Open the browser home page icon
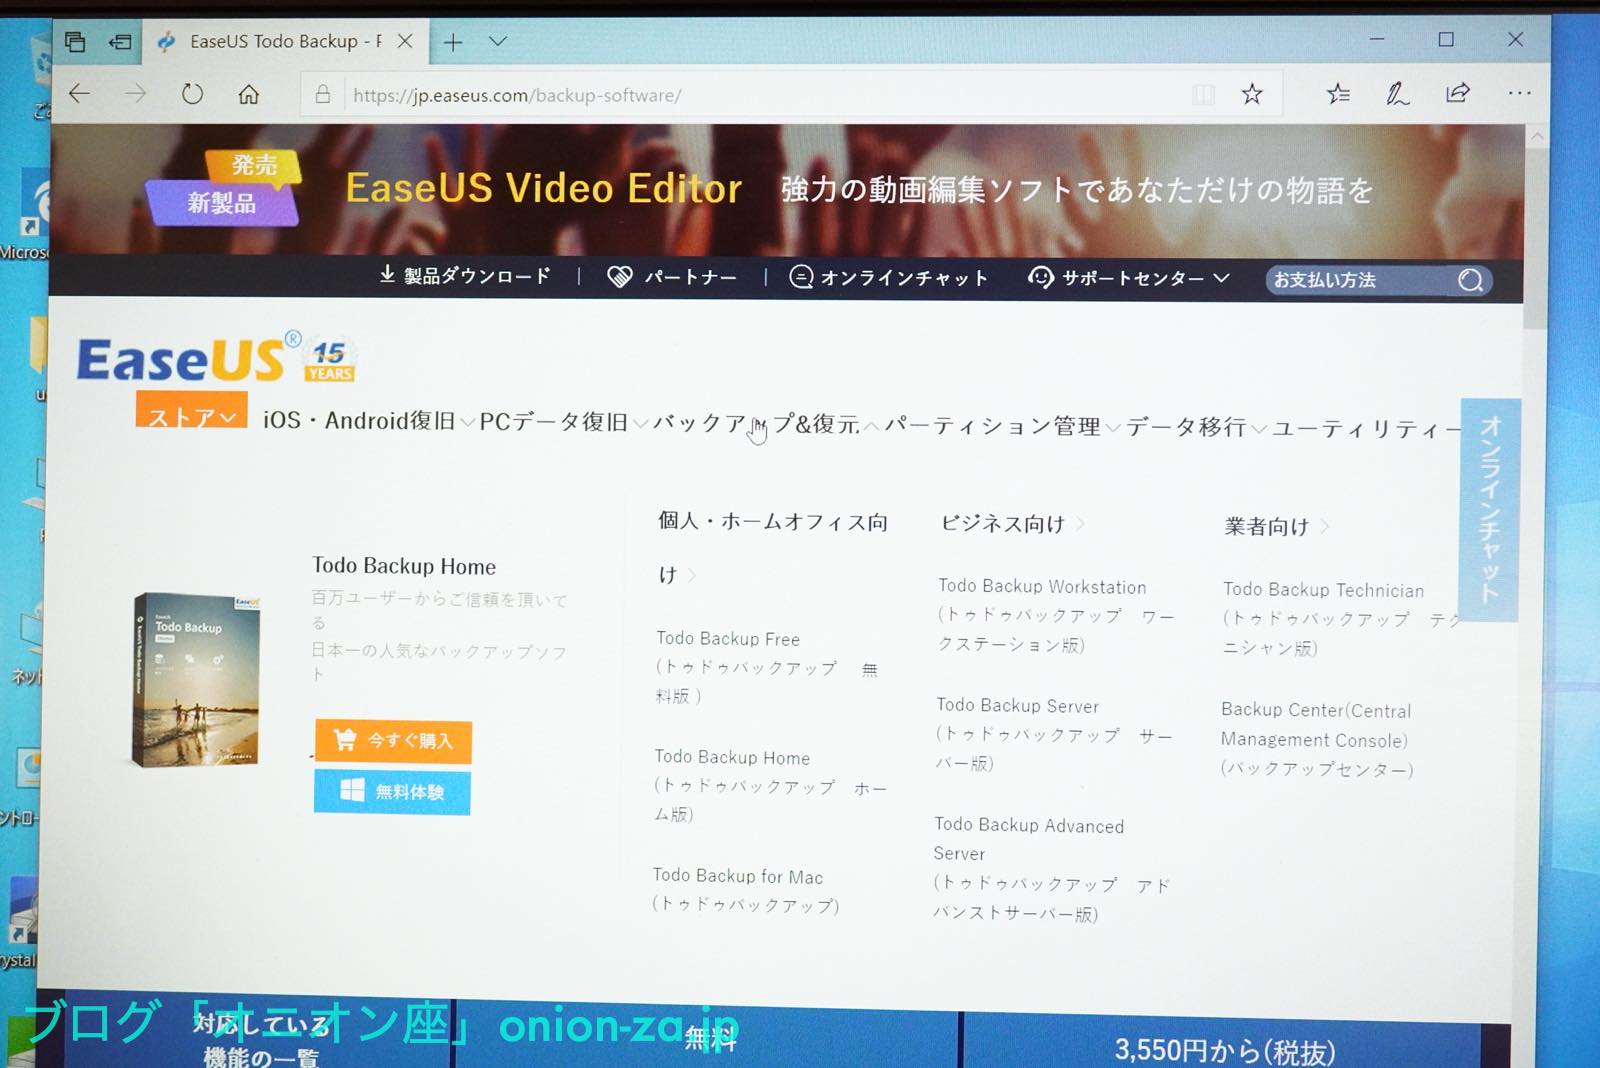This screenshot has height=1068, width=1600. (x=248, y=94)
